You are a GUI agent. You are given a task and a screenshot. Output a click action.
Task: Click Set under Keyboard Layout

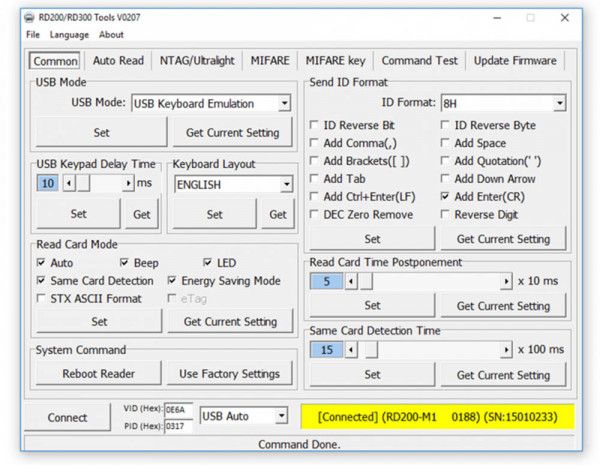(215, 214)
